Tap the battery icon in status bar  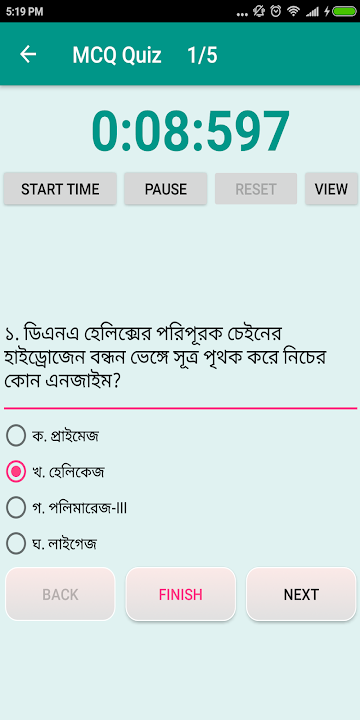click(x=344, y=11)
